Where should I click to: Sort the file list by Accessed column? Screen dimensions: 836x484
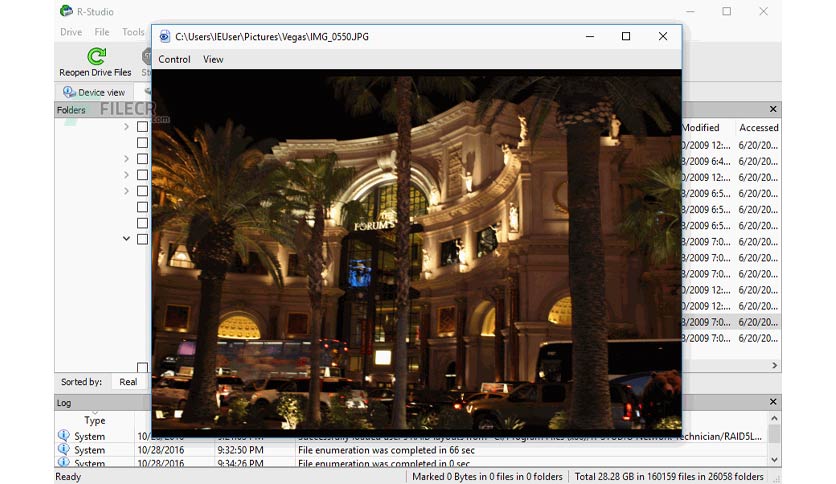[759, 127]
